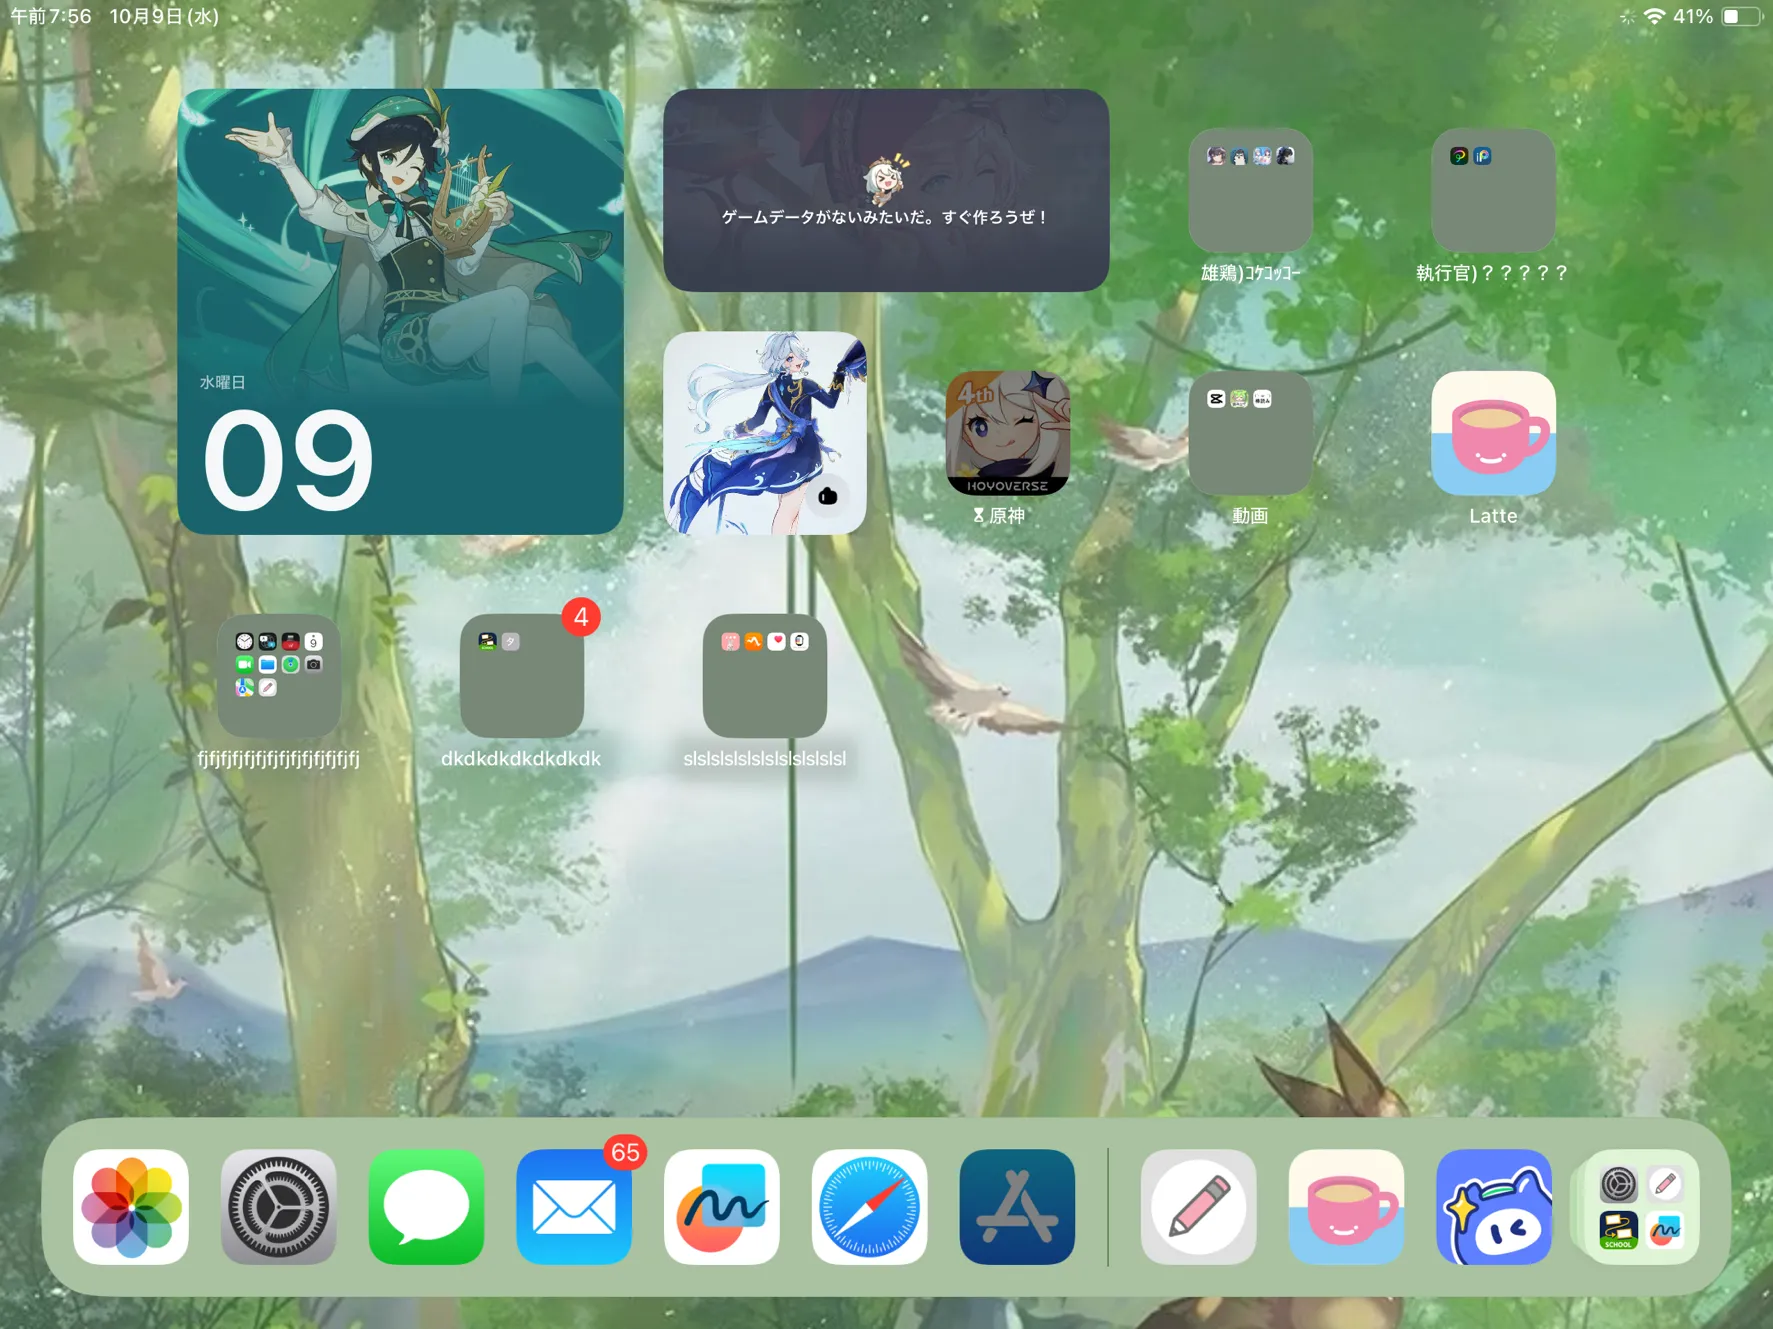The width and height of the screenshot is (1773, 1329).
Task: Tap the ゲームデータがないみたいだ message text
Action: [886, 217]
